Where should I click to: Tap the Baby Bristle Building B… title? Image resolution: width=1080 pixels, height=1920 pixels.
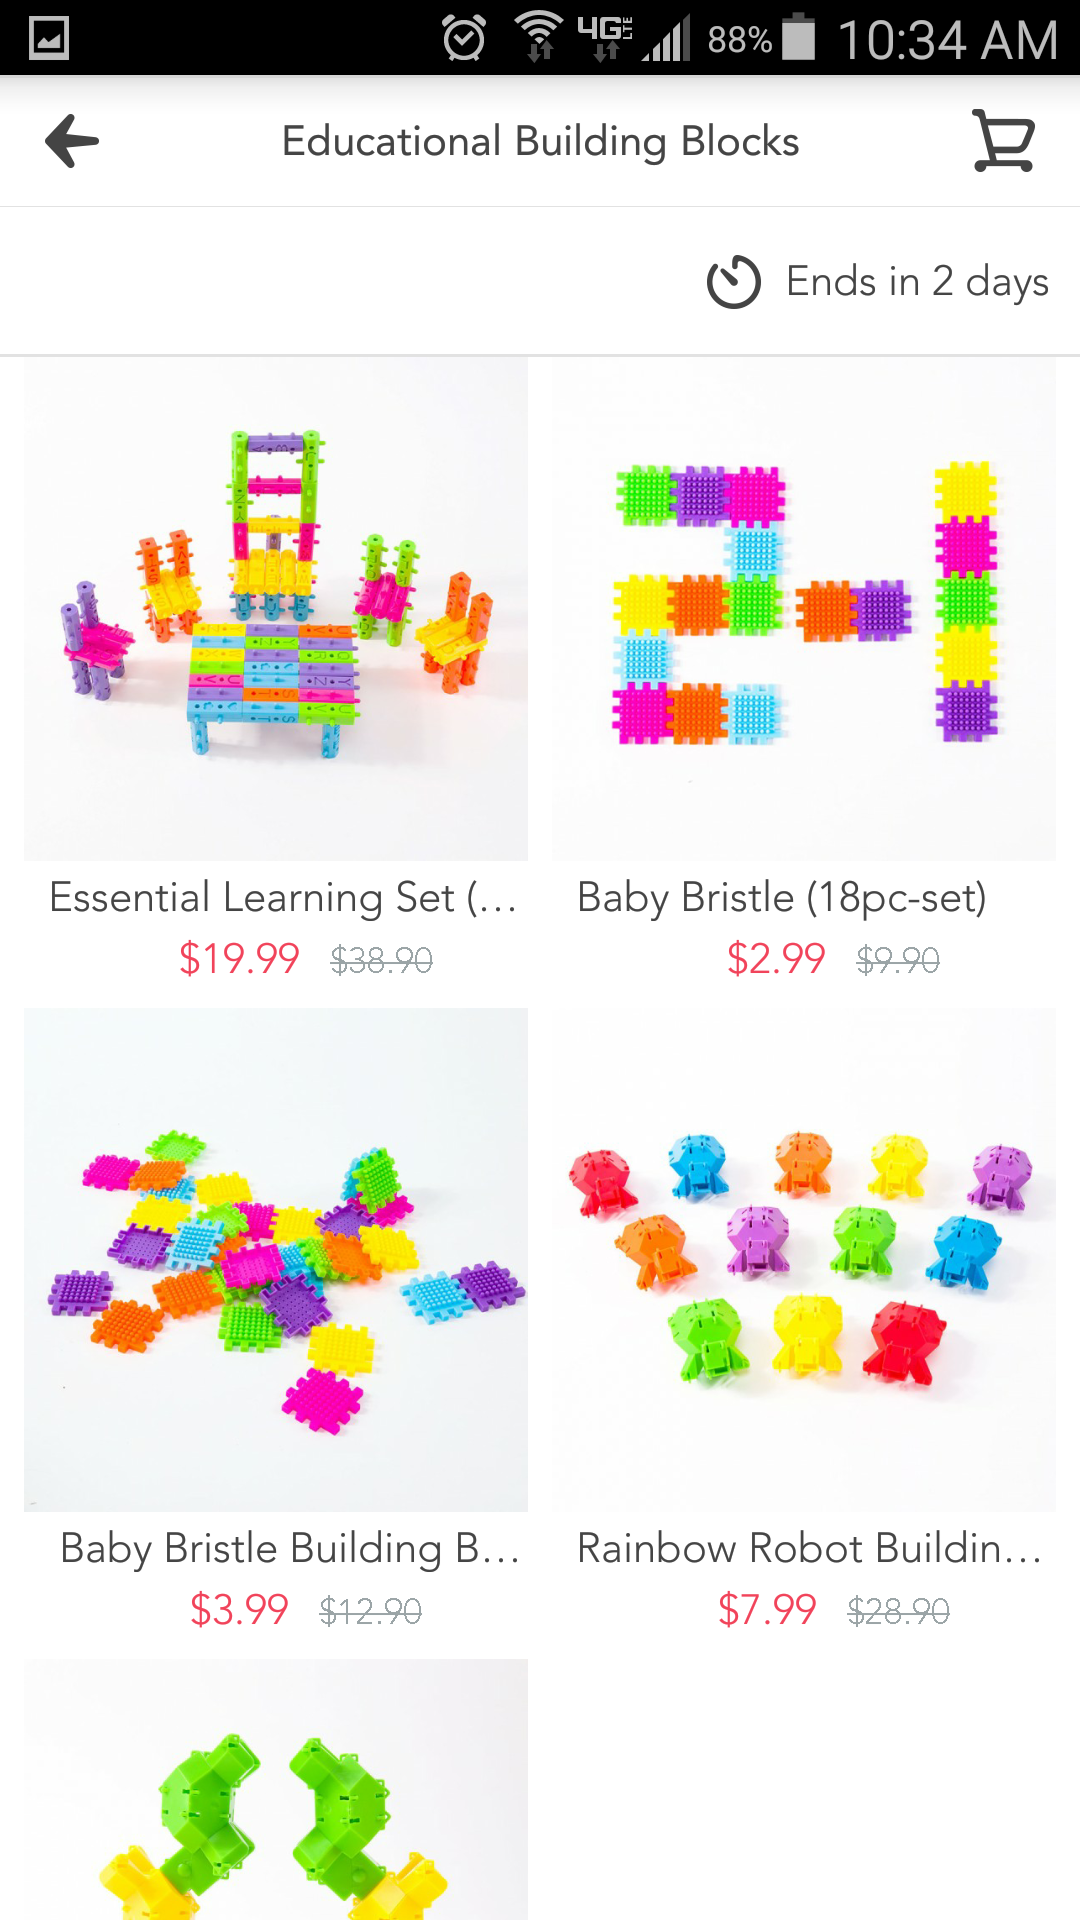pos(290,1548)
